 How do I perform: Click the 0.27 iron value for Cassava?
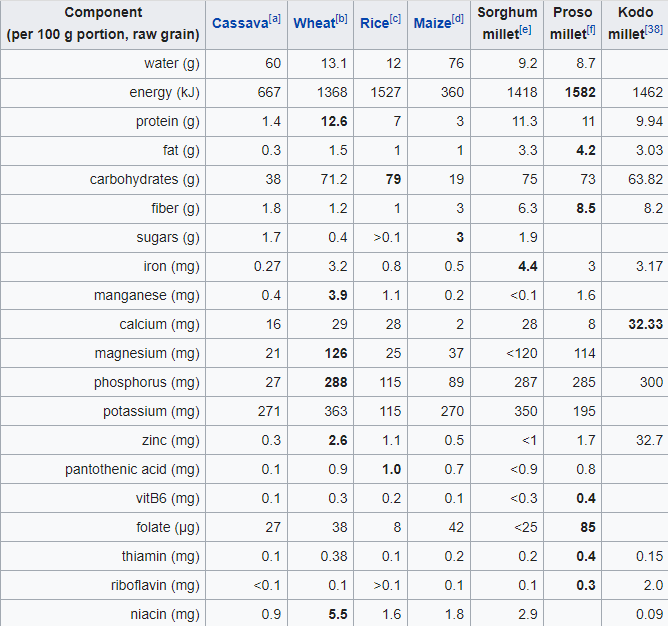coord(267,266)
